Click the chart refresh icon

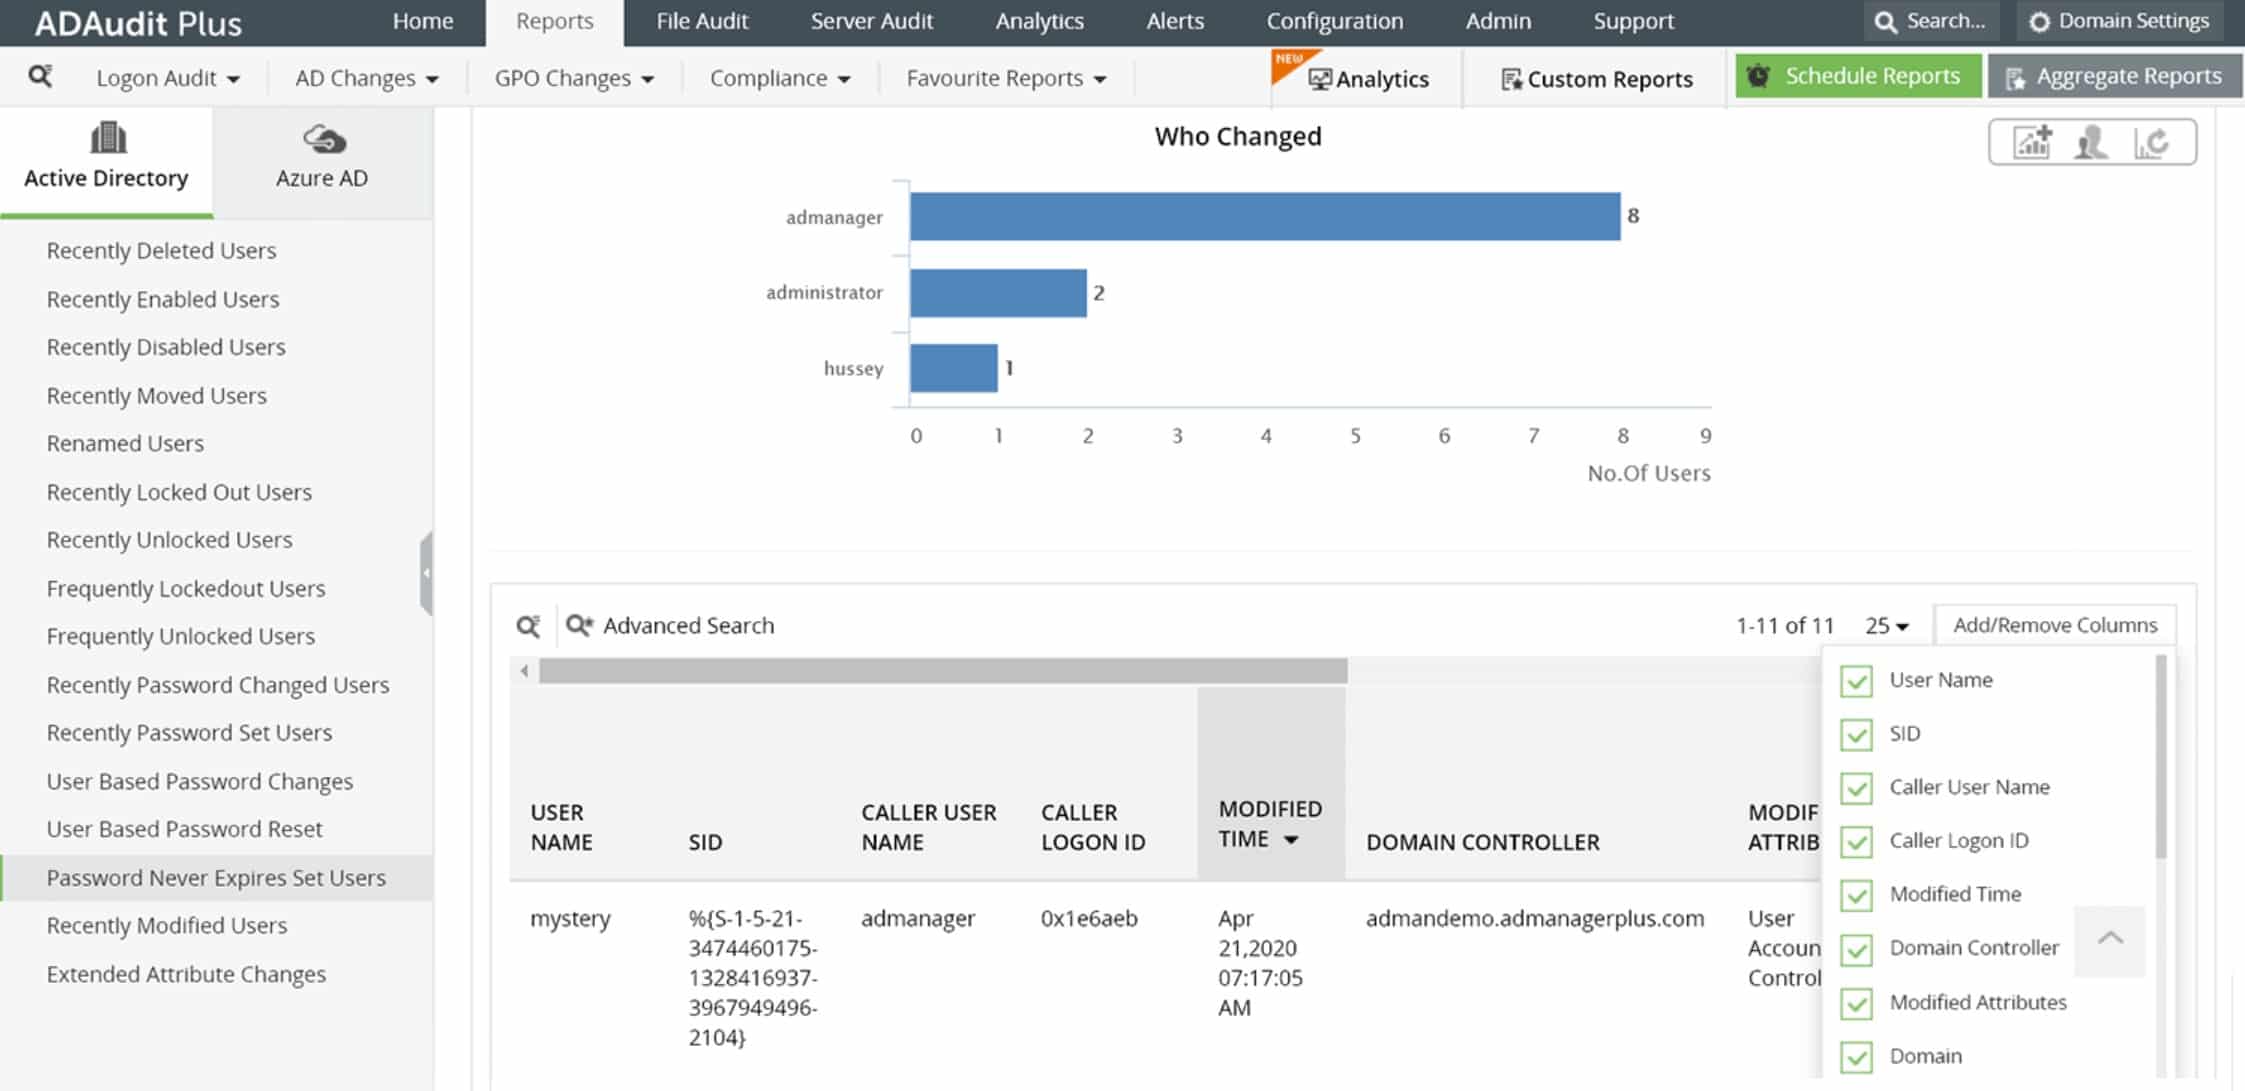2152,142
